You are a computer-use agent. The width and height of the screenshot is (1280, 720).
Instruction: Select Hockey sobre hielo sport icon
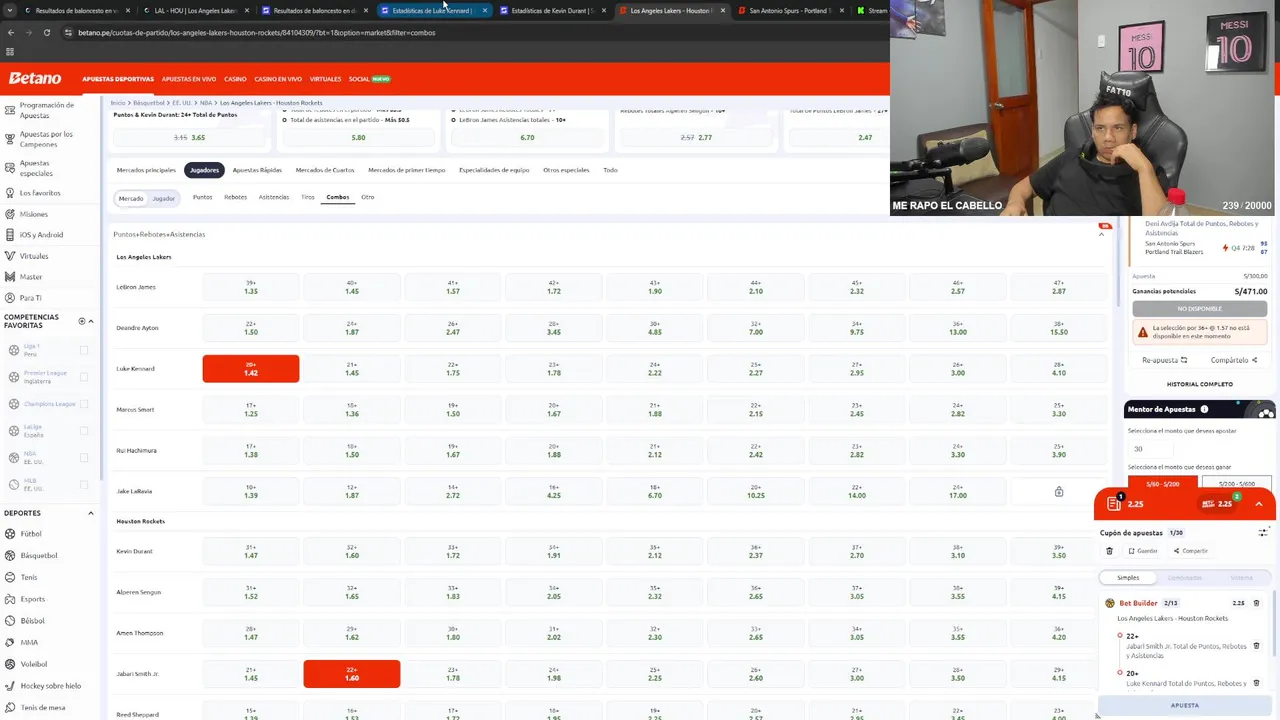pyautogui.click(x=9, y=686)
